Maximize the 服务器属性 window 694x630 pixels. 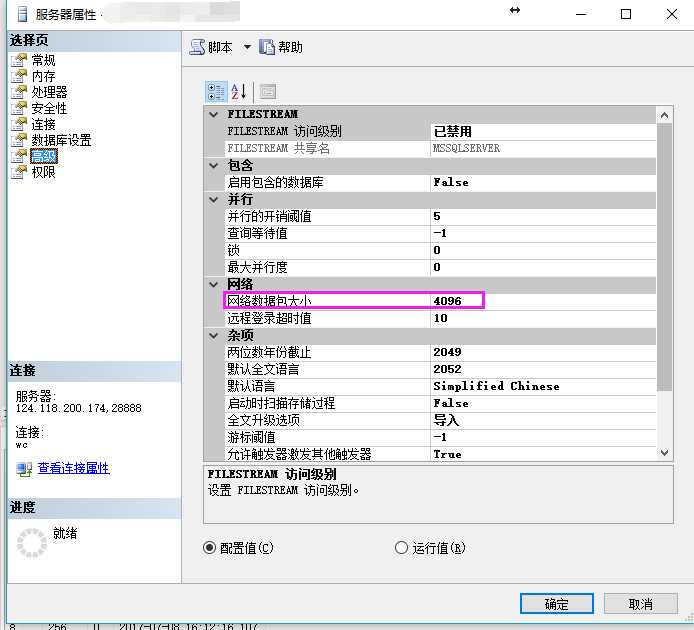pos(626,14)
